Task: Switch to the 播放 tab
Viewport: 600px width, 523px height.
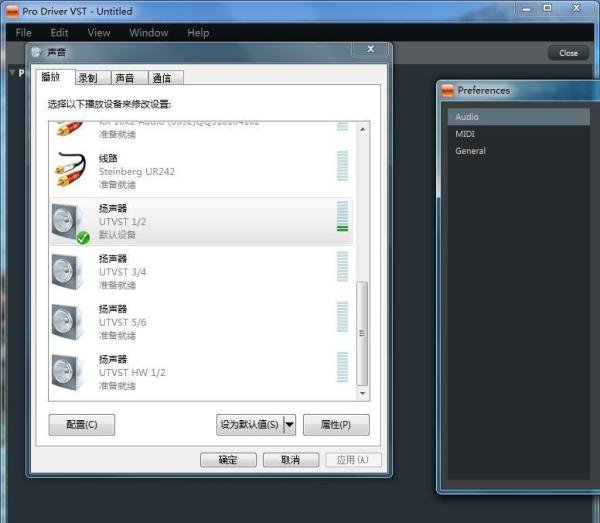Action: 55,77
